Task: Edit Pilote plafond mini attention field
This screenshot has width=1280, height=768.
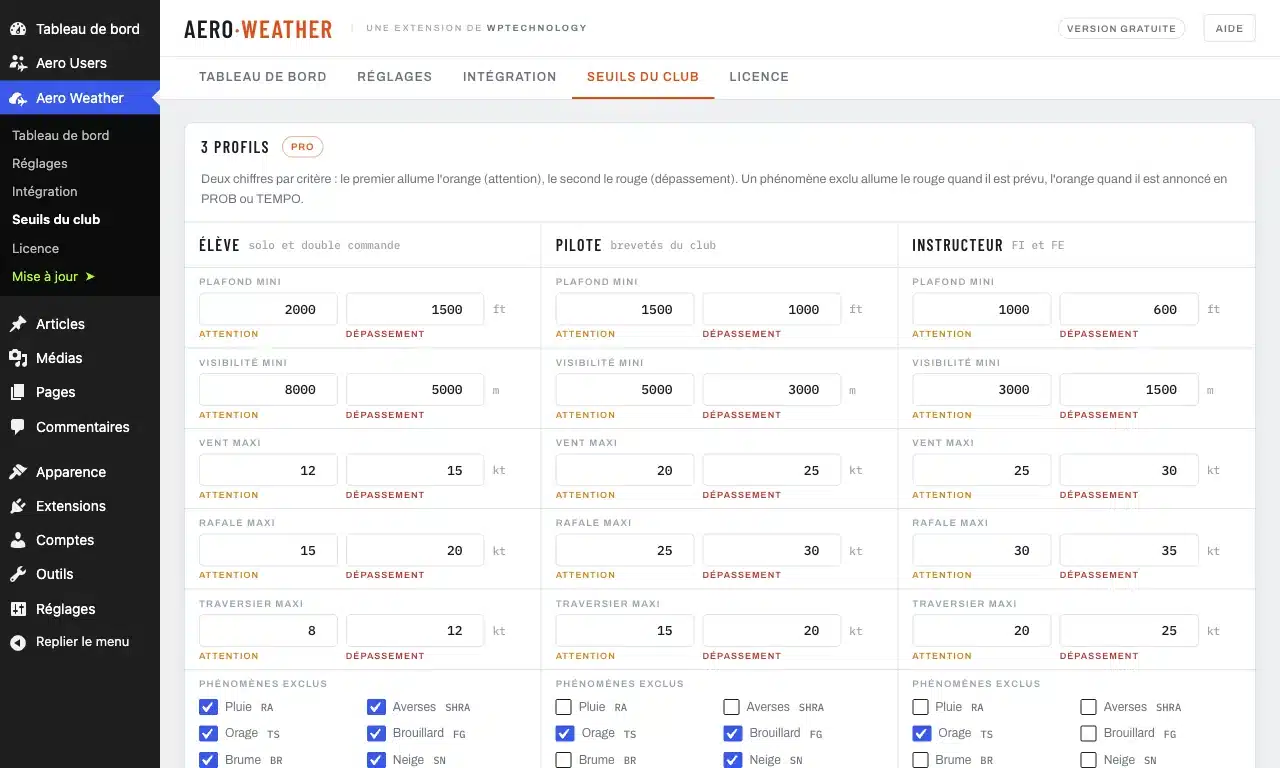Action: tap(625, 309)
